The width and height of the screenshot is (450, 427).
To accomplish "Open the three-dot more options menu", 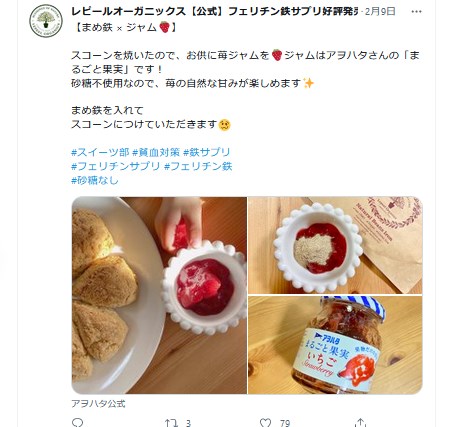I will click(x=416, y=12).
